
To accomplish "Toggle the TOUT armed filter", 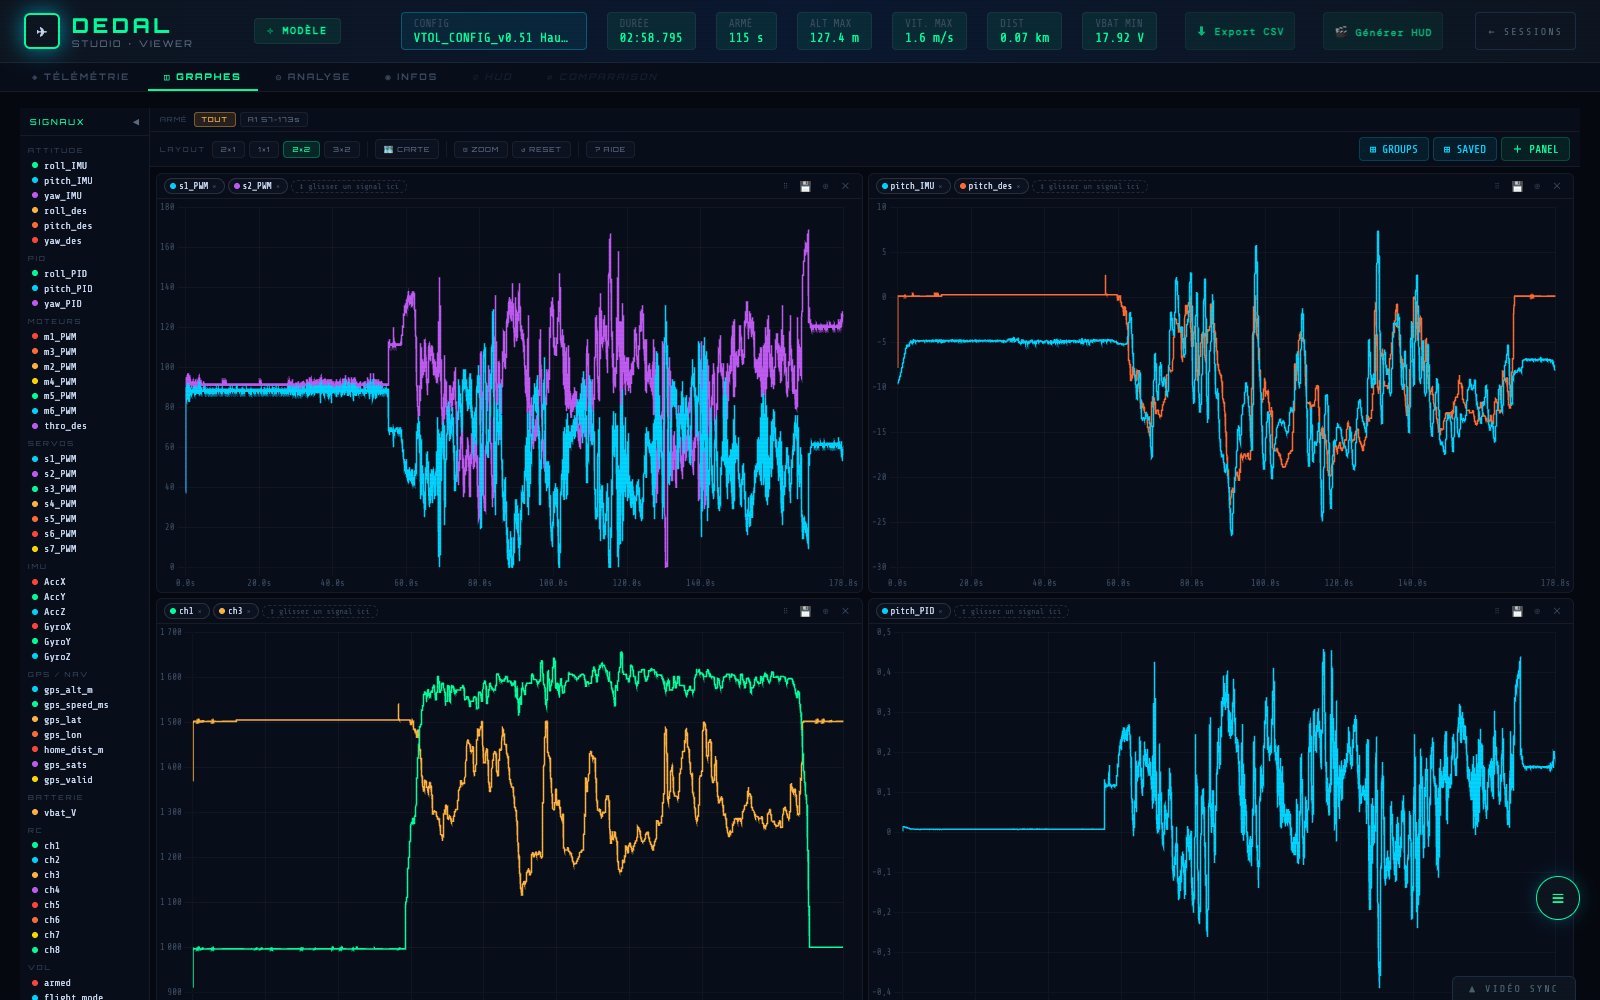I will pyautogui.click(x=214, y=119).
